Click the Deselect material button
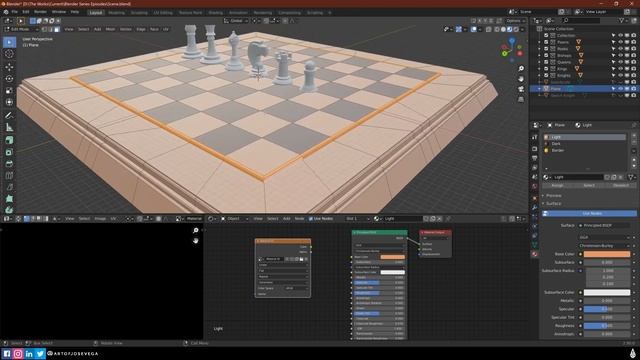The height and width of the screenshot is (360, 640). click(x=621, y=185)
